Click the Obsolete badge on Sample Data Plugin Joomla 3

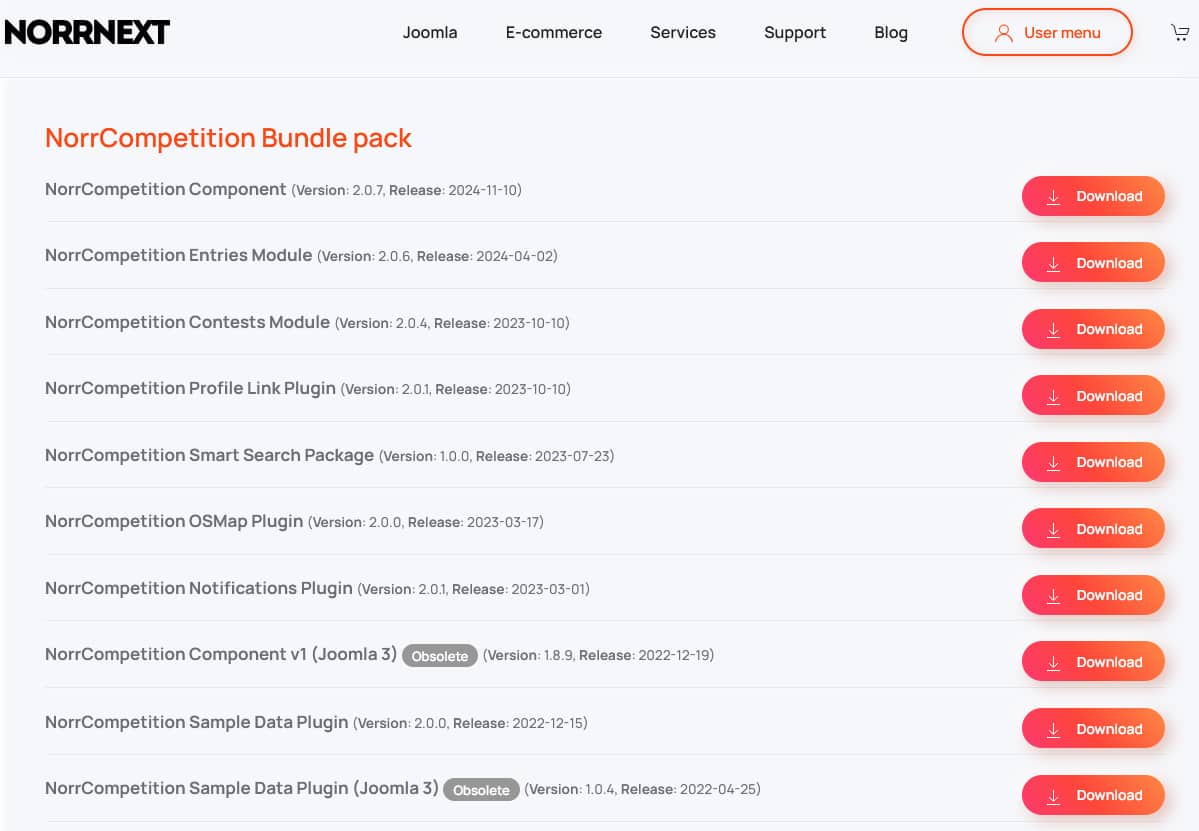(x=481, y=789)
